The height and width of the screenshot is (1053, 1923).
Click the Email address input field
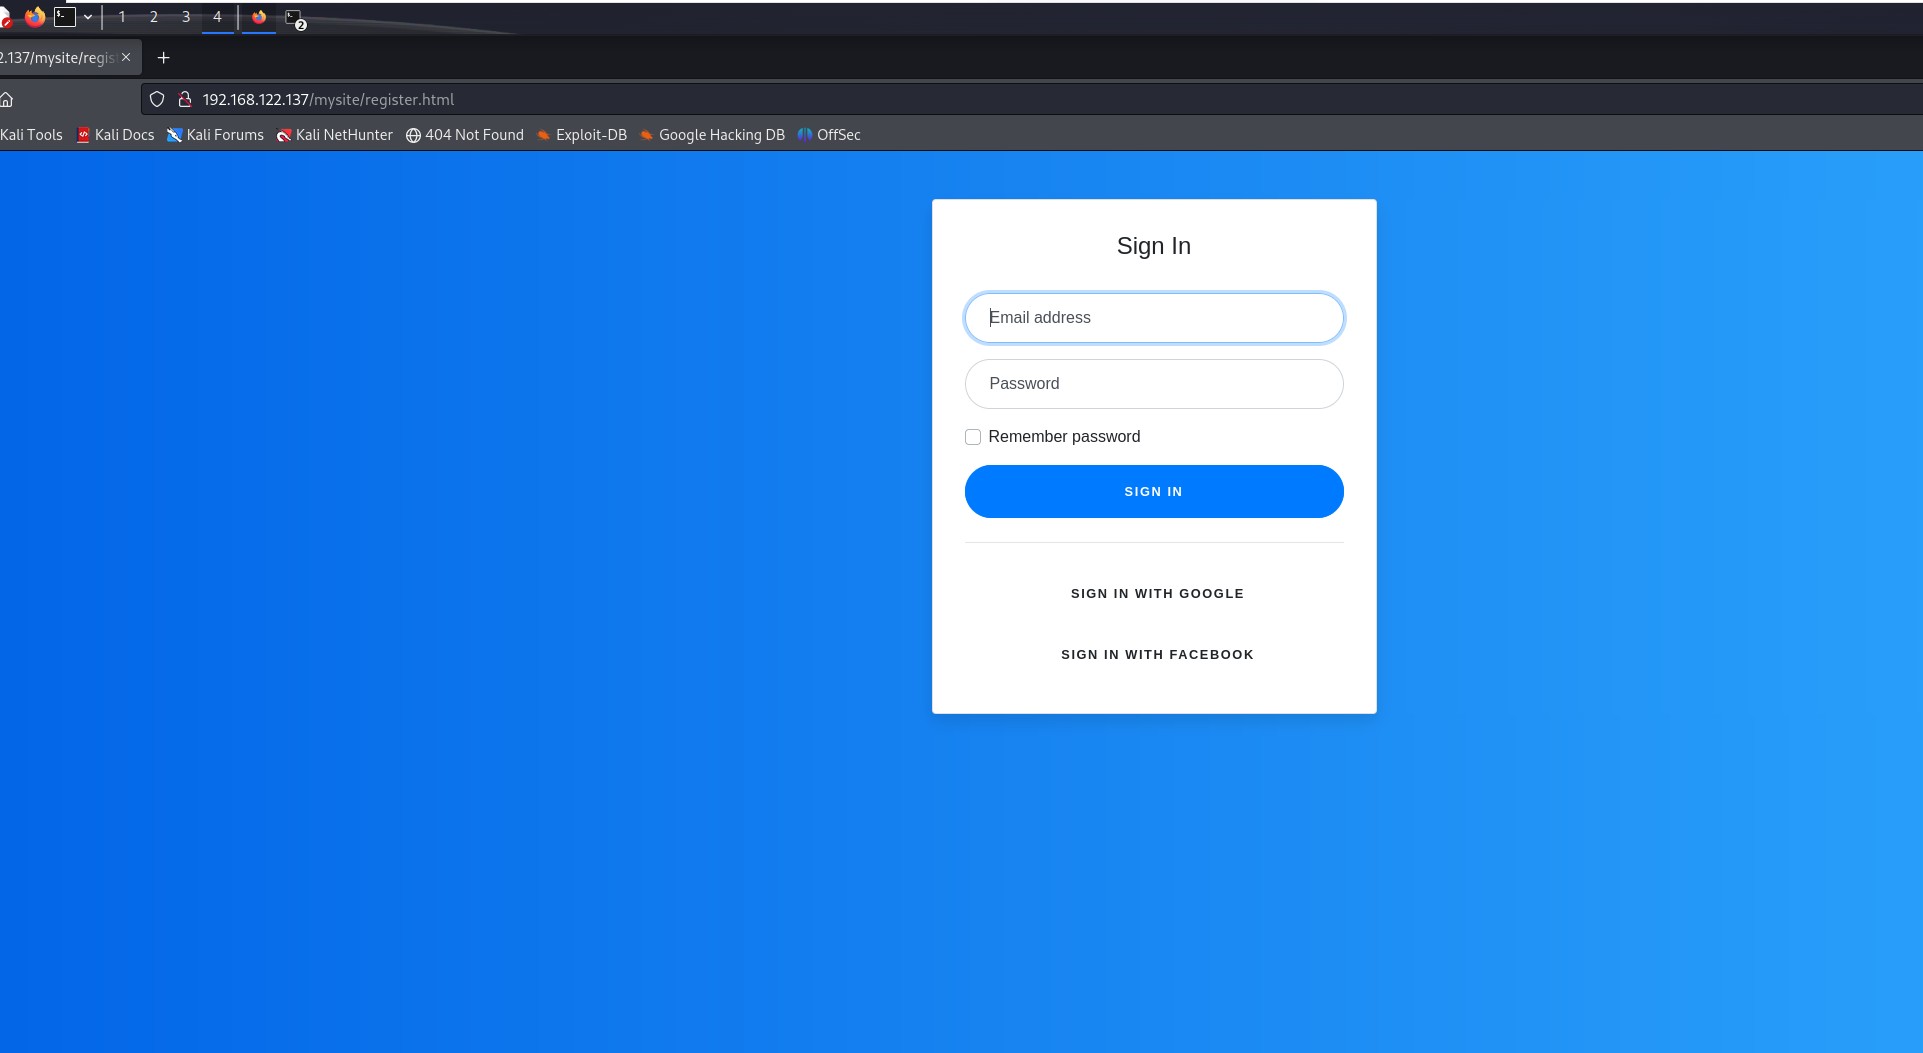1154,318
